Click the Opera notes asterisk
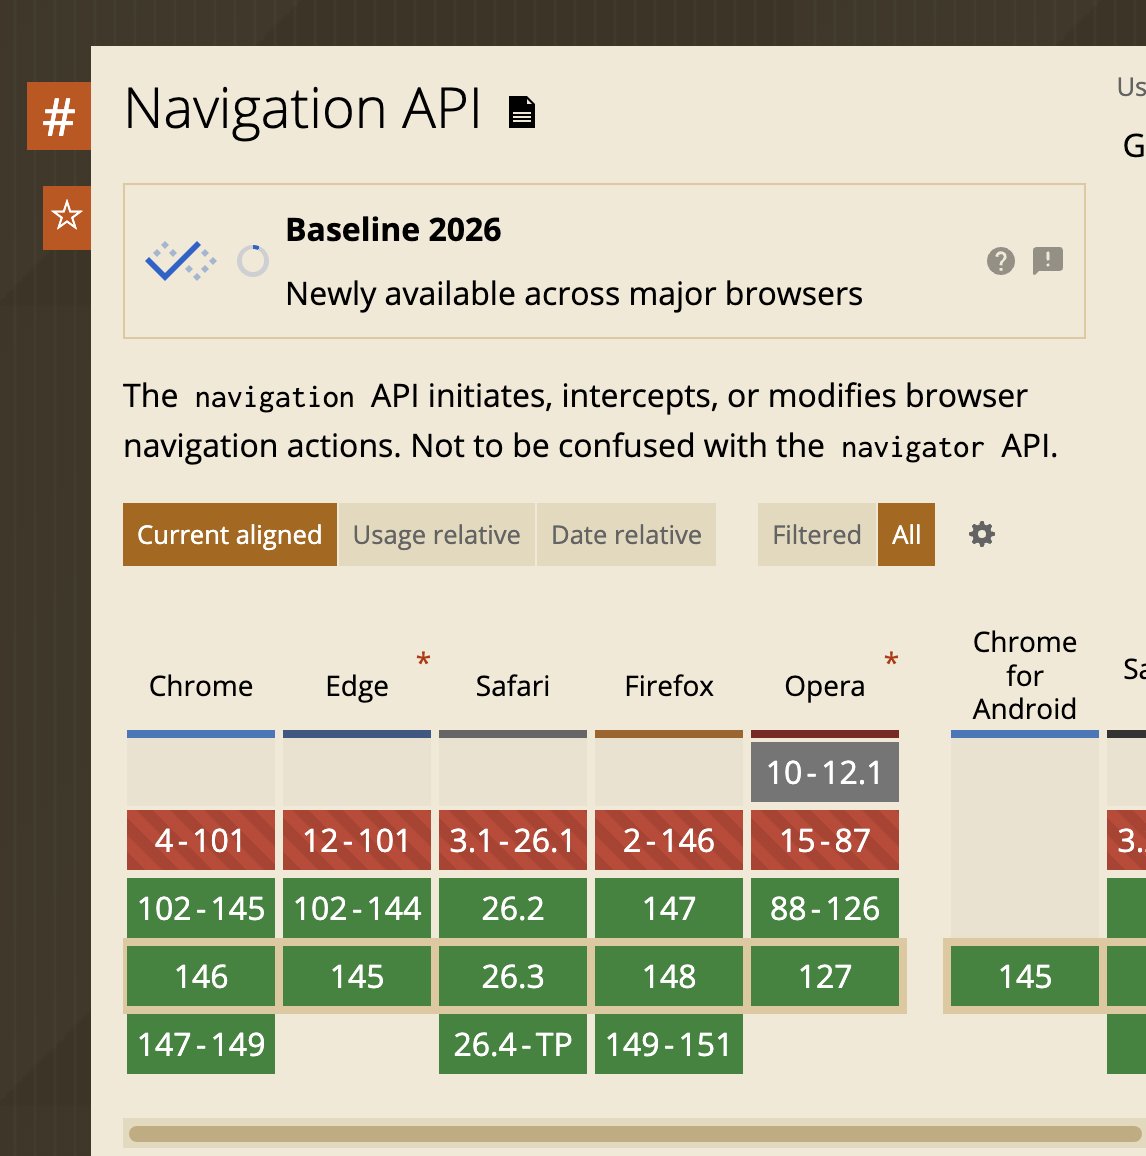Screen dimensions: 1146x1156 (891, 659)
